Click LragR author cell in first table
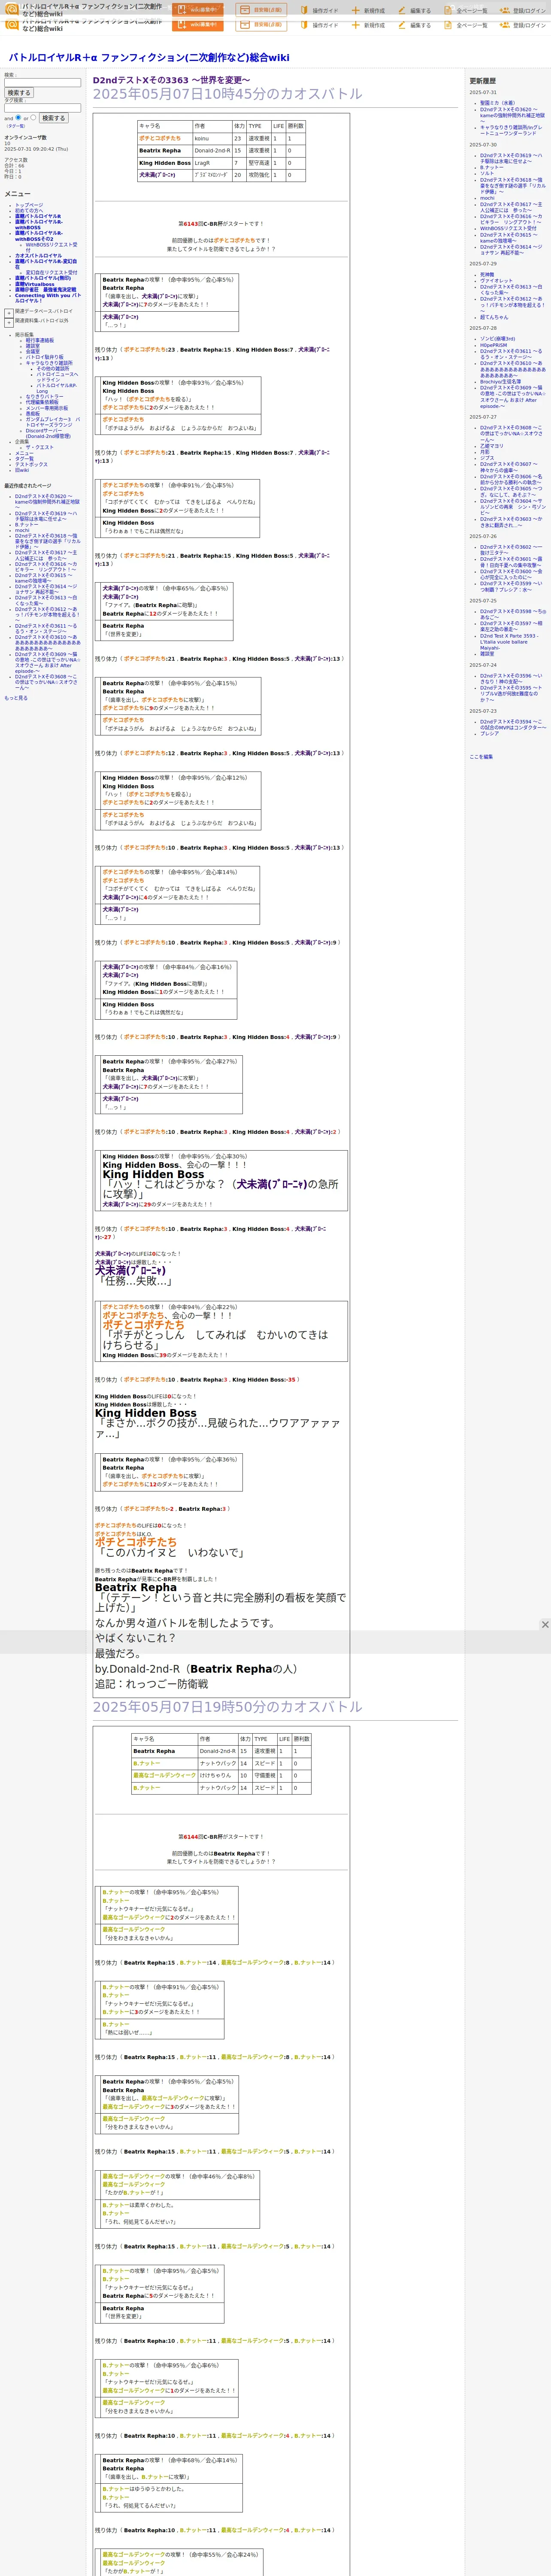The height and width of the screenshot is (2576, 551). (x=212, y=163)
